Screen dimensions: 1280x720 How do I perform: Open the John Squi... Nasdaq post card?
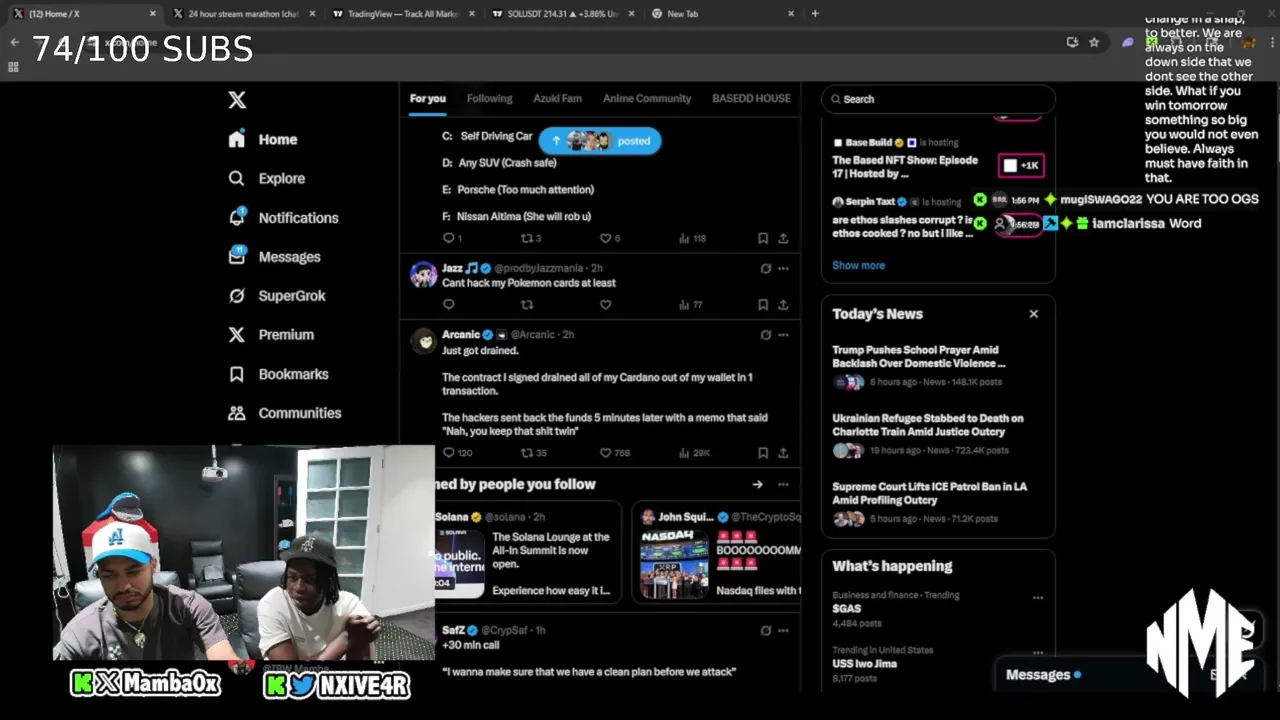(716, 552)
